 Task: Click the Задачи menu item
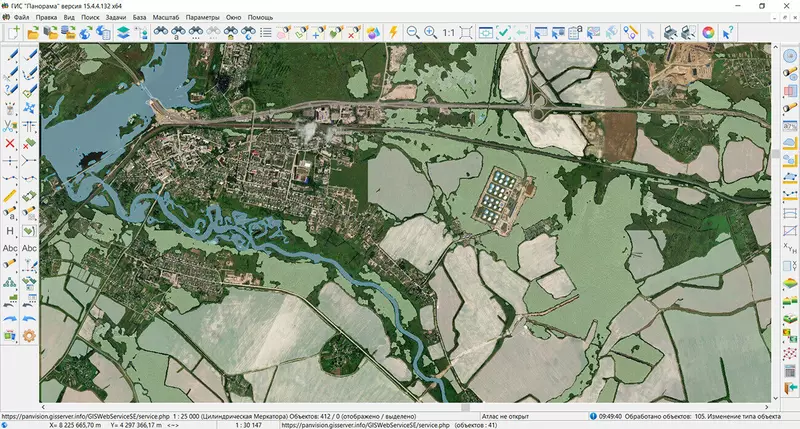point(116,18)
